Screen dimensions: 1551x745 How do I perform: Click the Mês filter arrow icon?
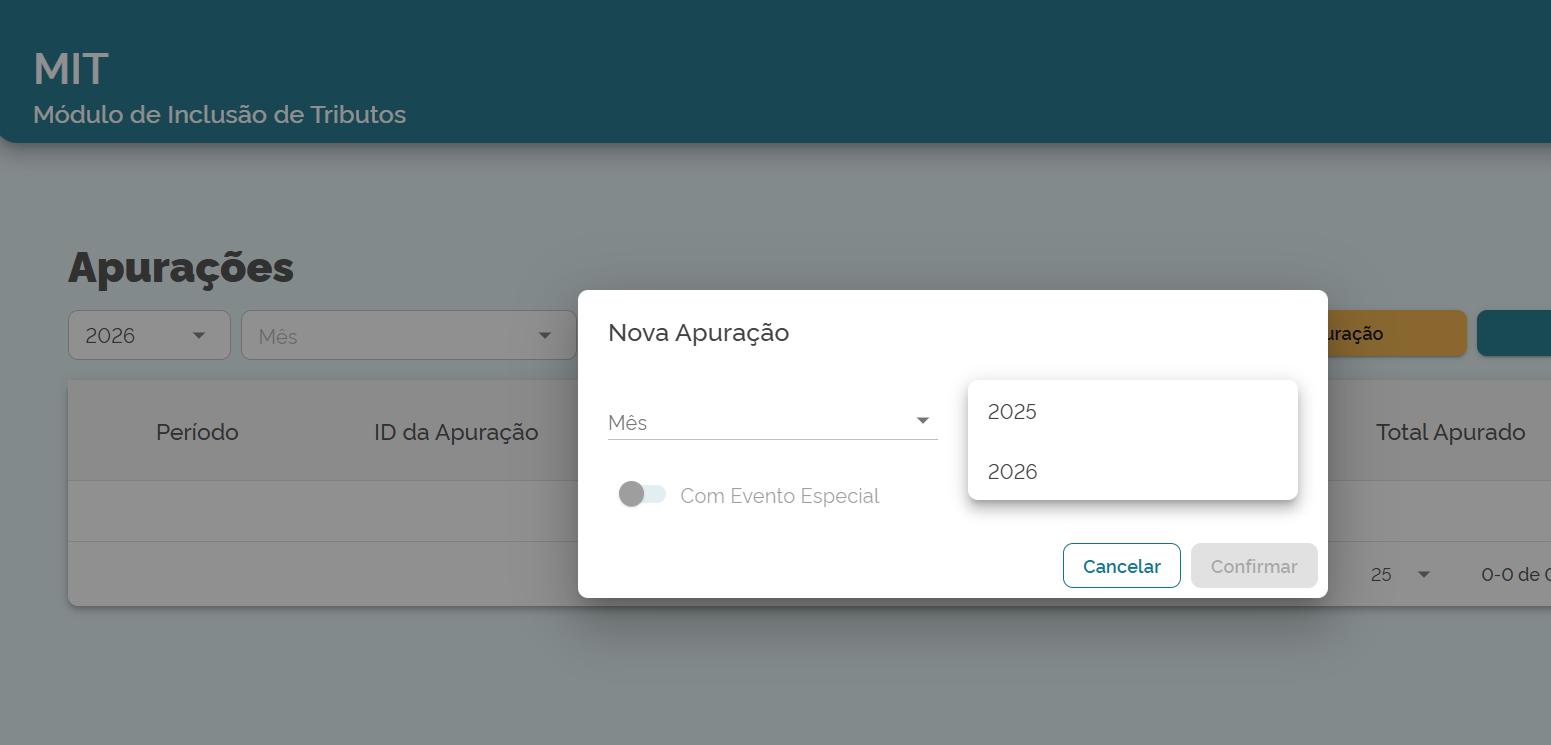pyautogui.click(x=545, y=335)
